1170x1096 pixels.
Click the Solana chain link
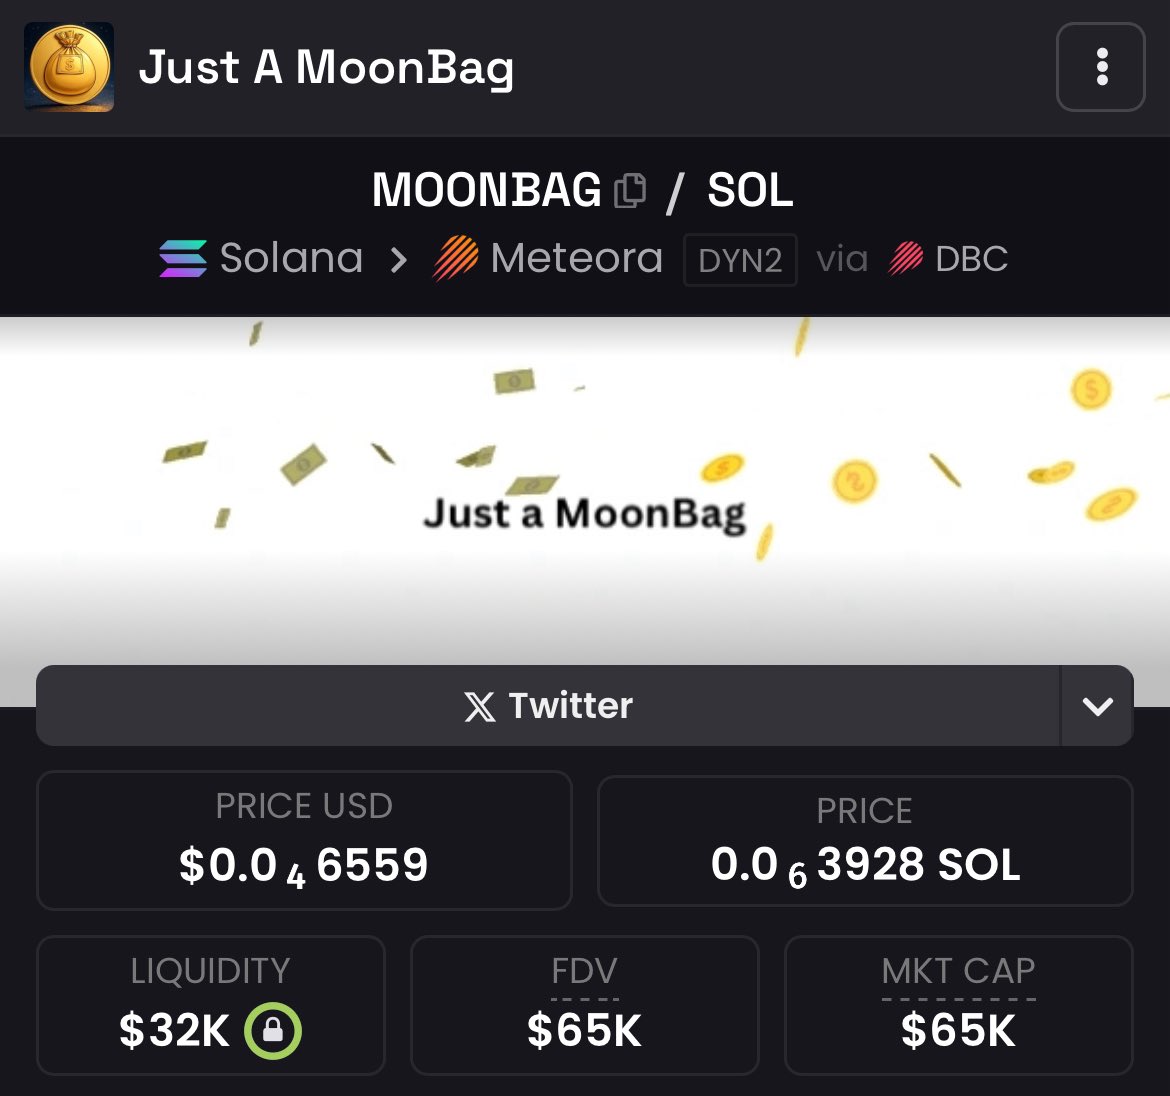pos(261,258)
